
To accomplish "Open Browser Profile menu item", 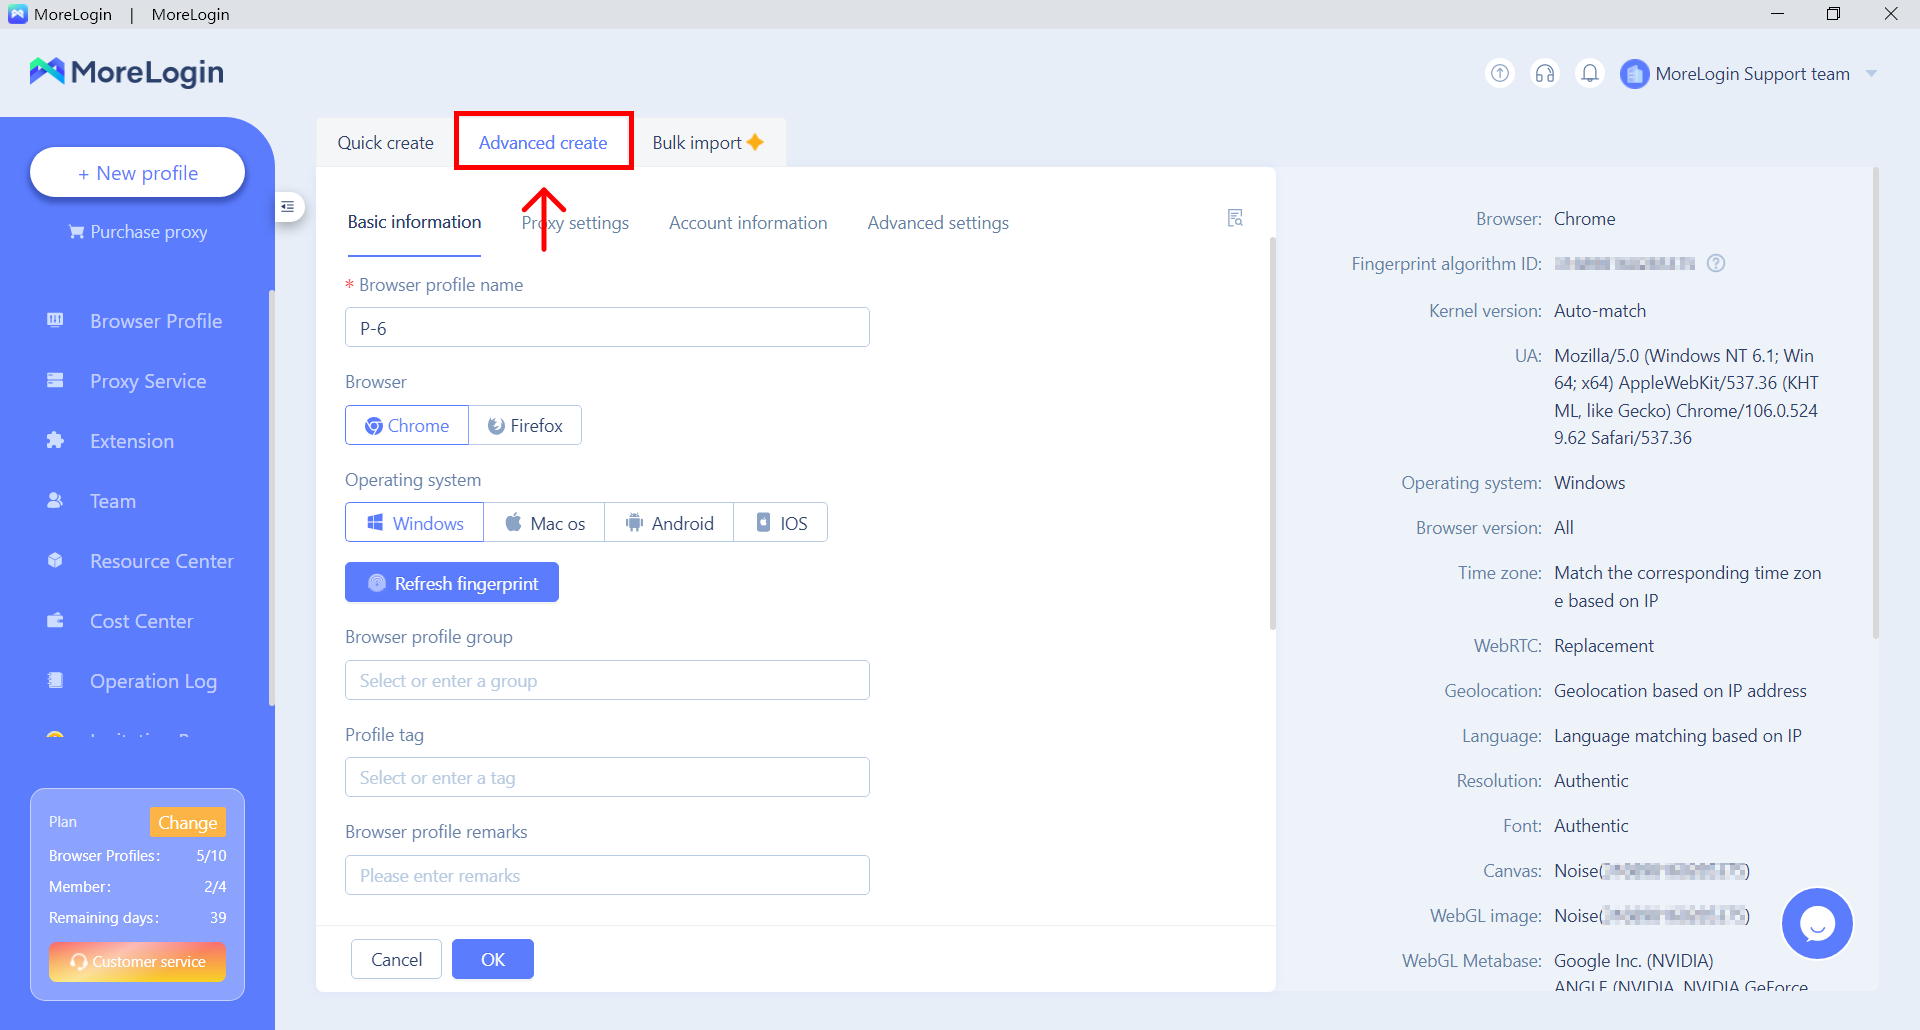I will pyautogui.click(x=156, y=321).
